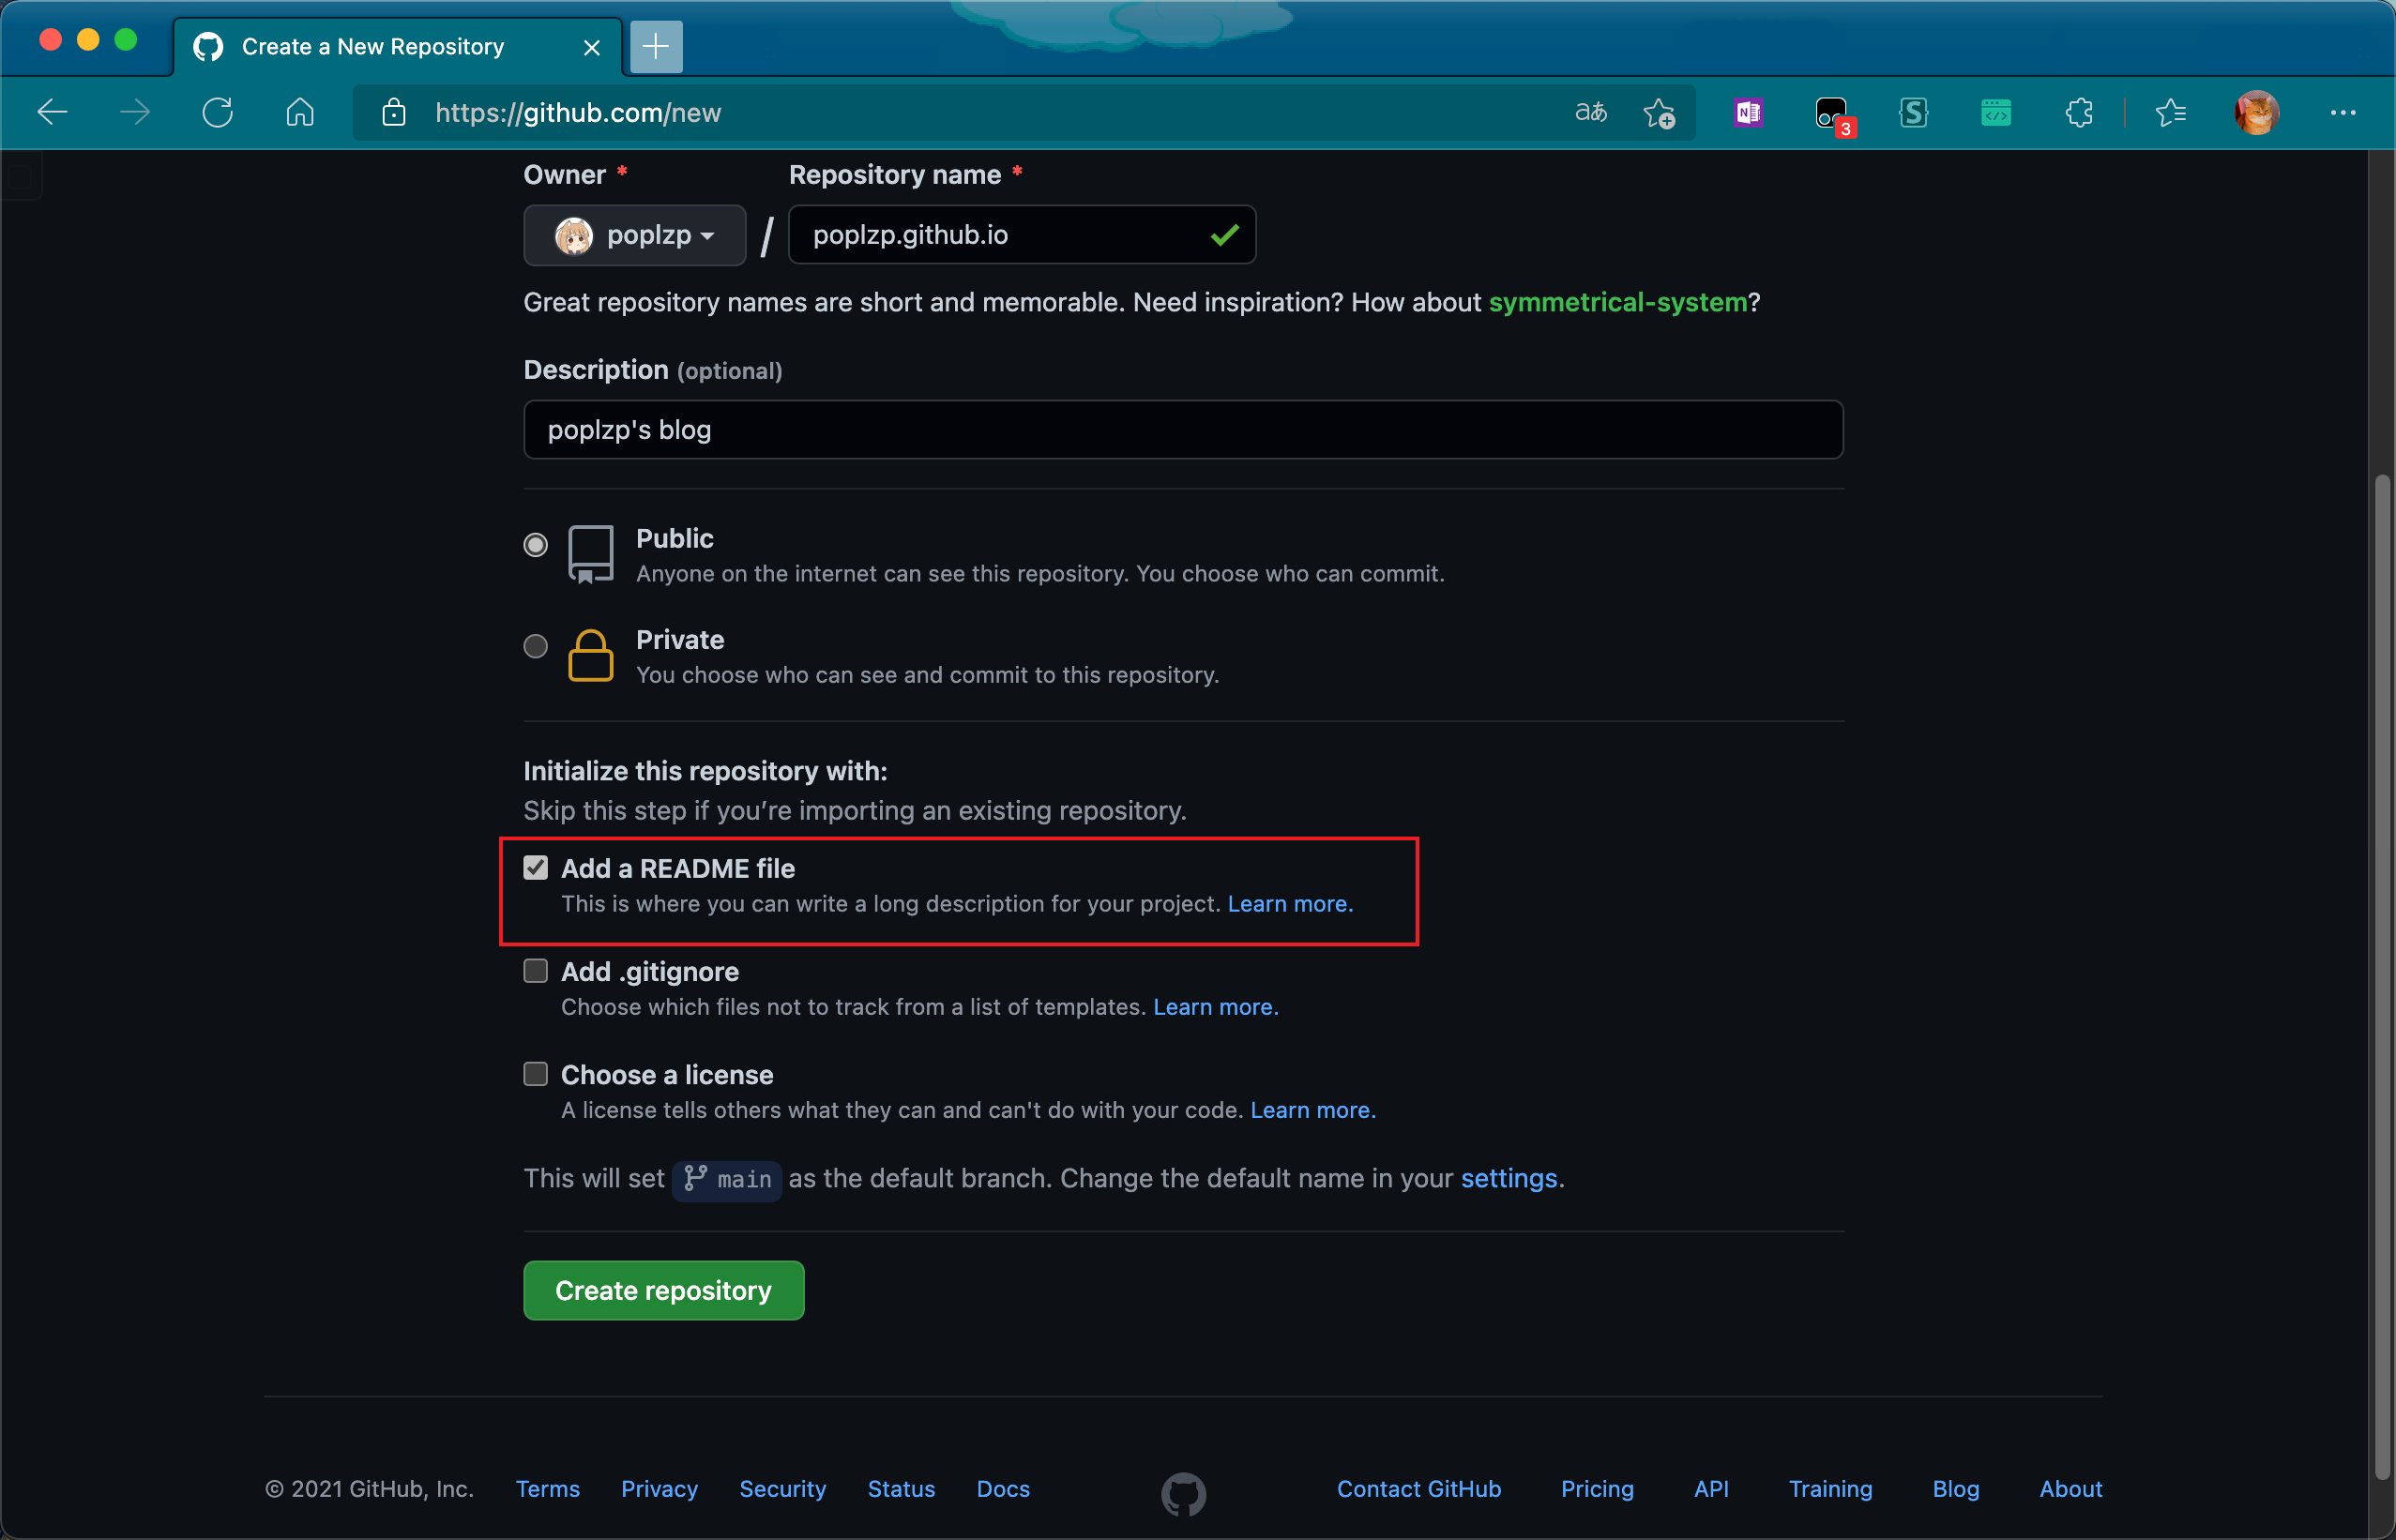Open the Docs footer link
The image size is (2396, 1540).
tap(1002, 1489)
